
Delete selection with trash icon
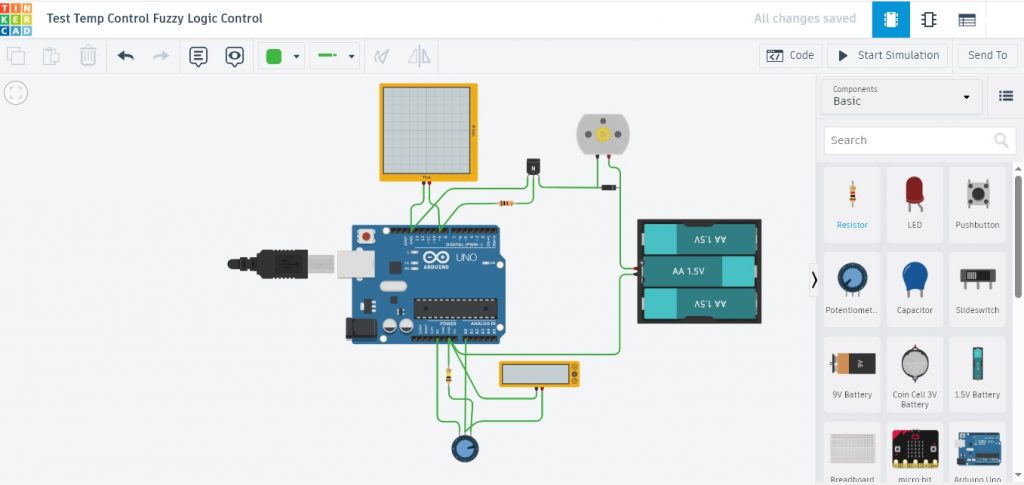coord(88,56)
